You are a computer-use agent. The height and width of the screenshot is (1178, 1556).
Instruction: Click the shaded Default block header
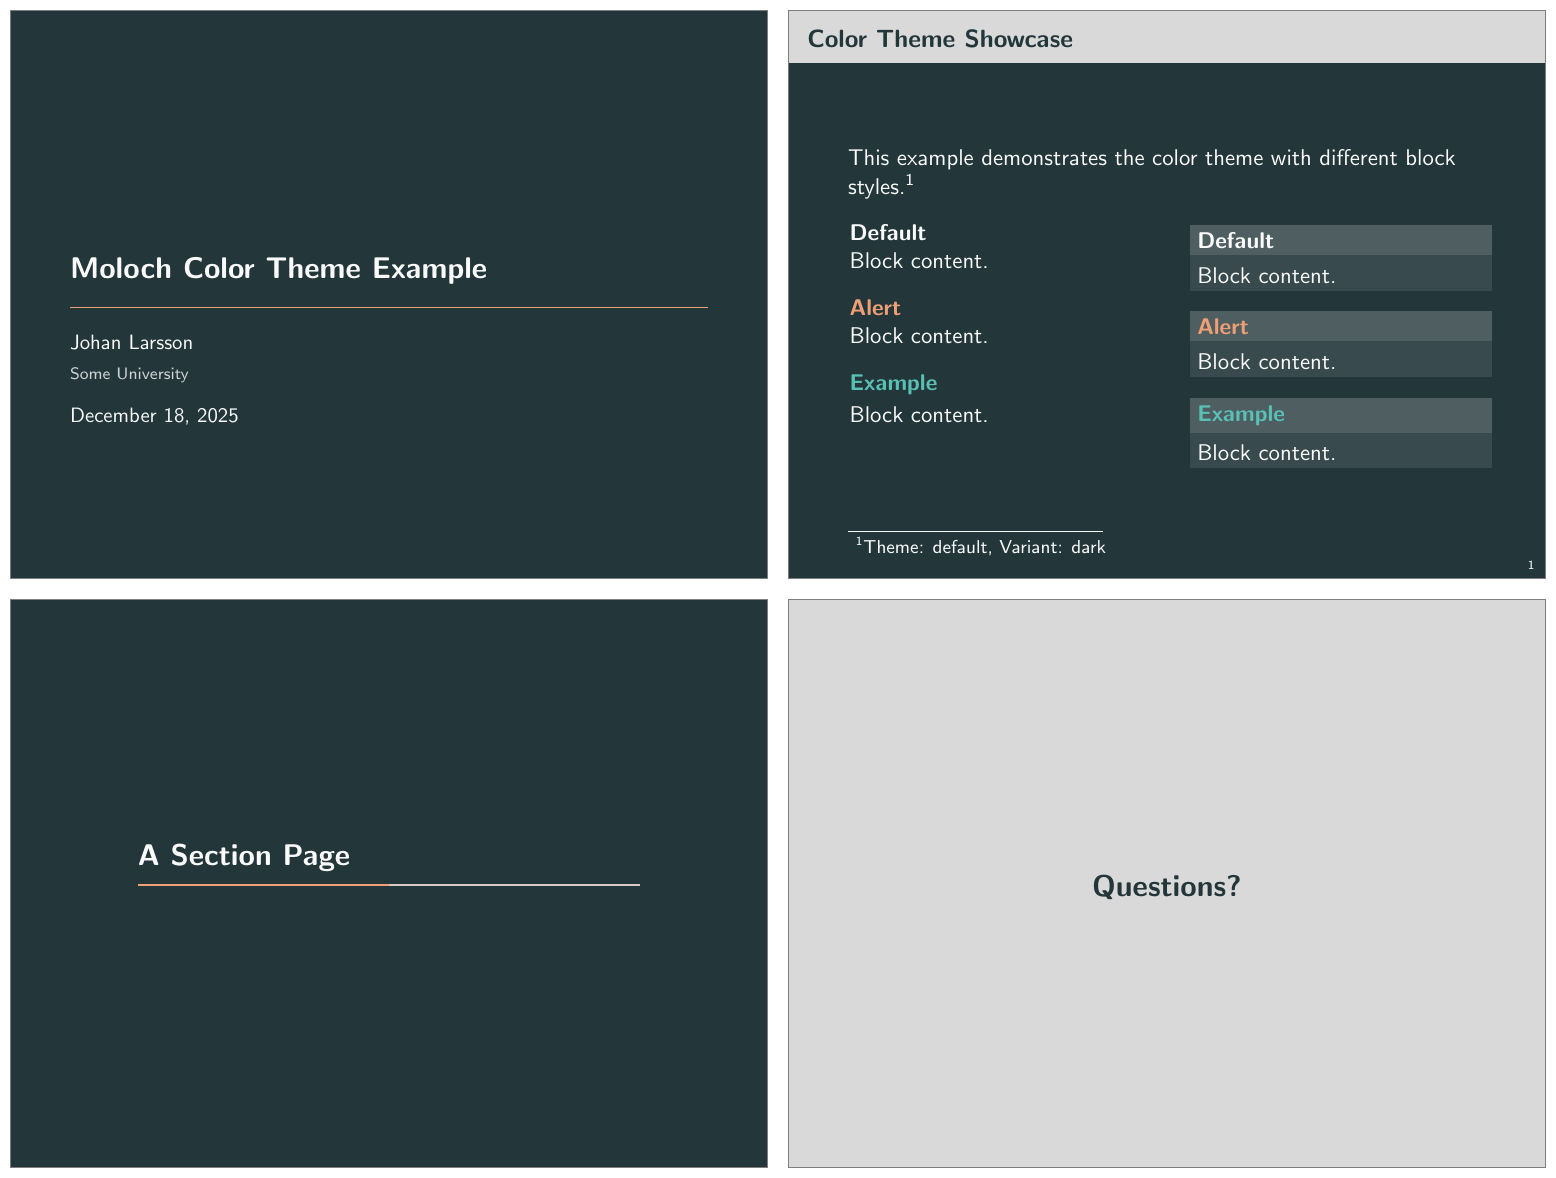(x=1339, y=240)
